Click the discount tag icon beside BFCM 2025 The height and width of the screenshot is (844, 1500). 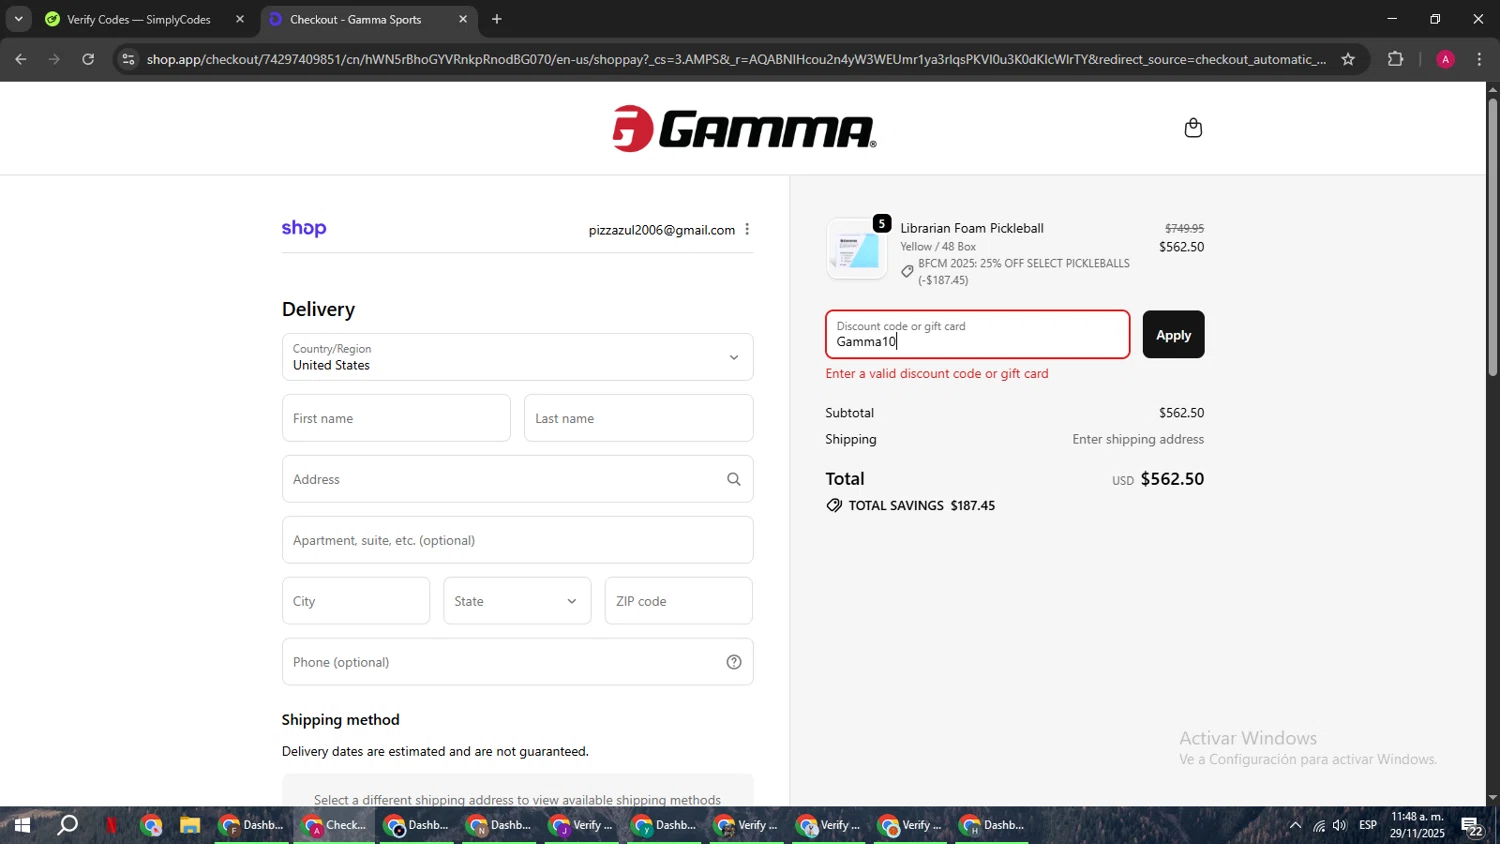click(x=907, y=271)
